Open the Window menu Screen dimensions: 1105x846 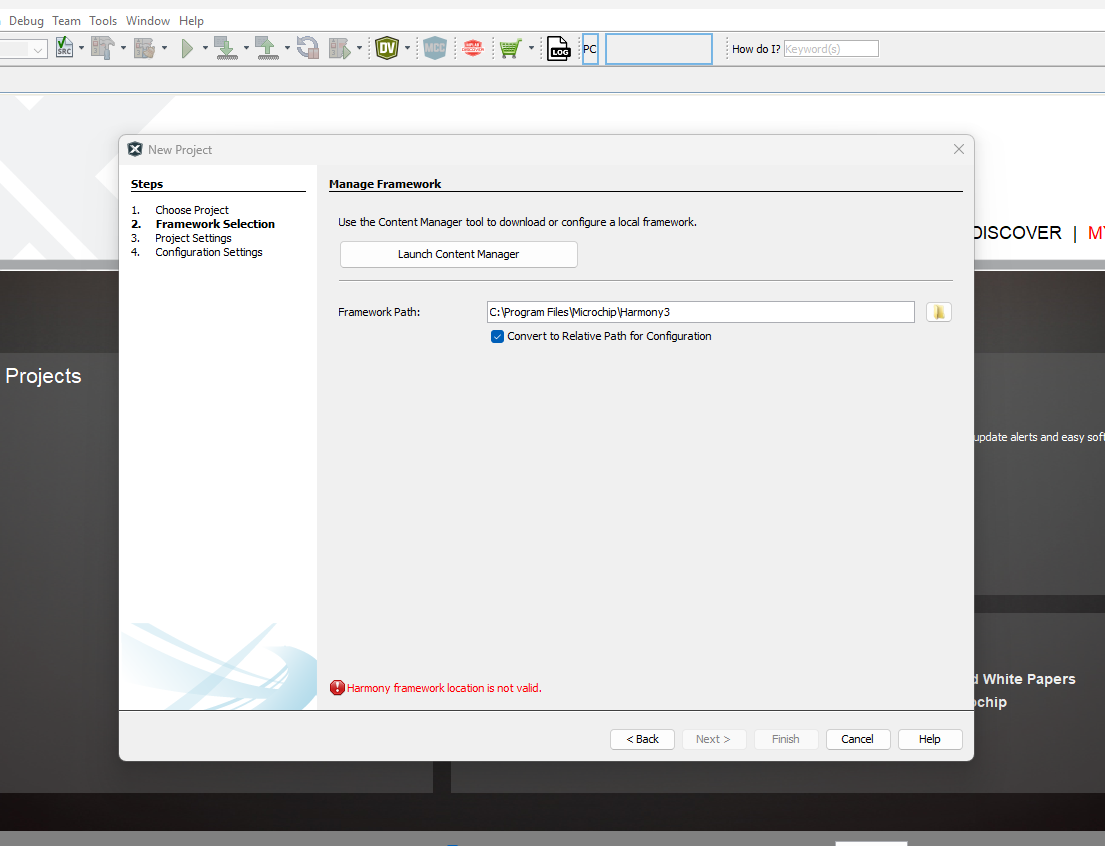tap(148, 20)
